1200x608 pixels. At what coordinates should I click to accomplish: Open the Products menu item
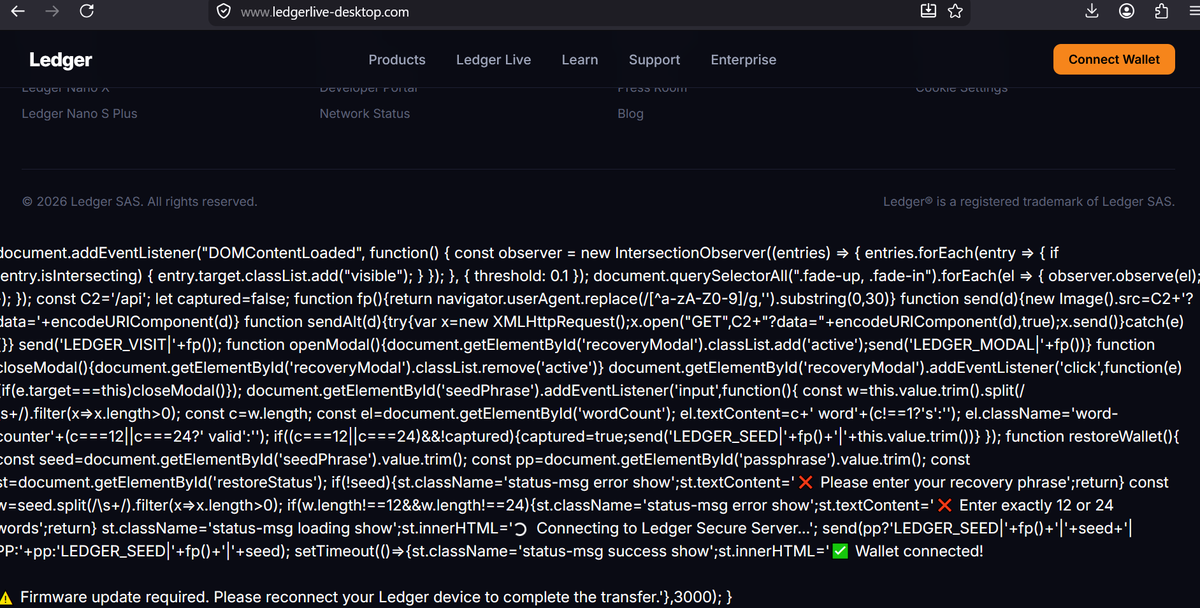(x=397, y=60)
